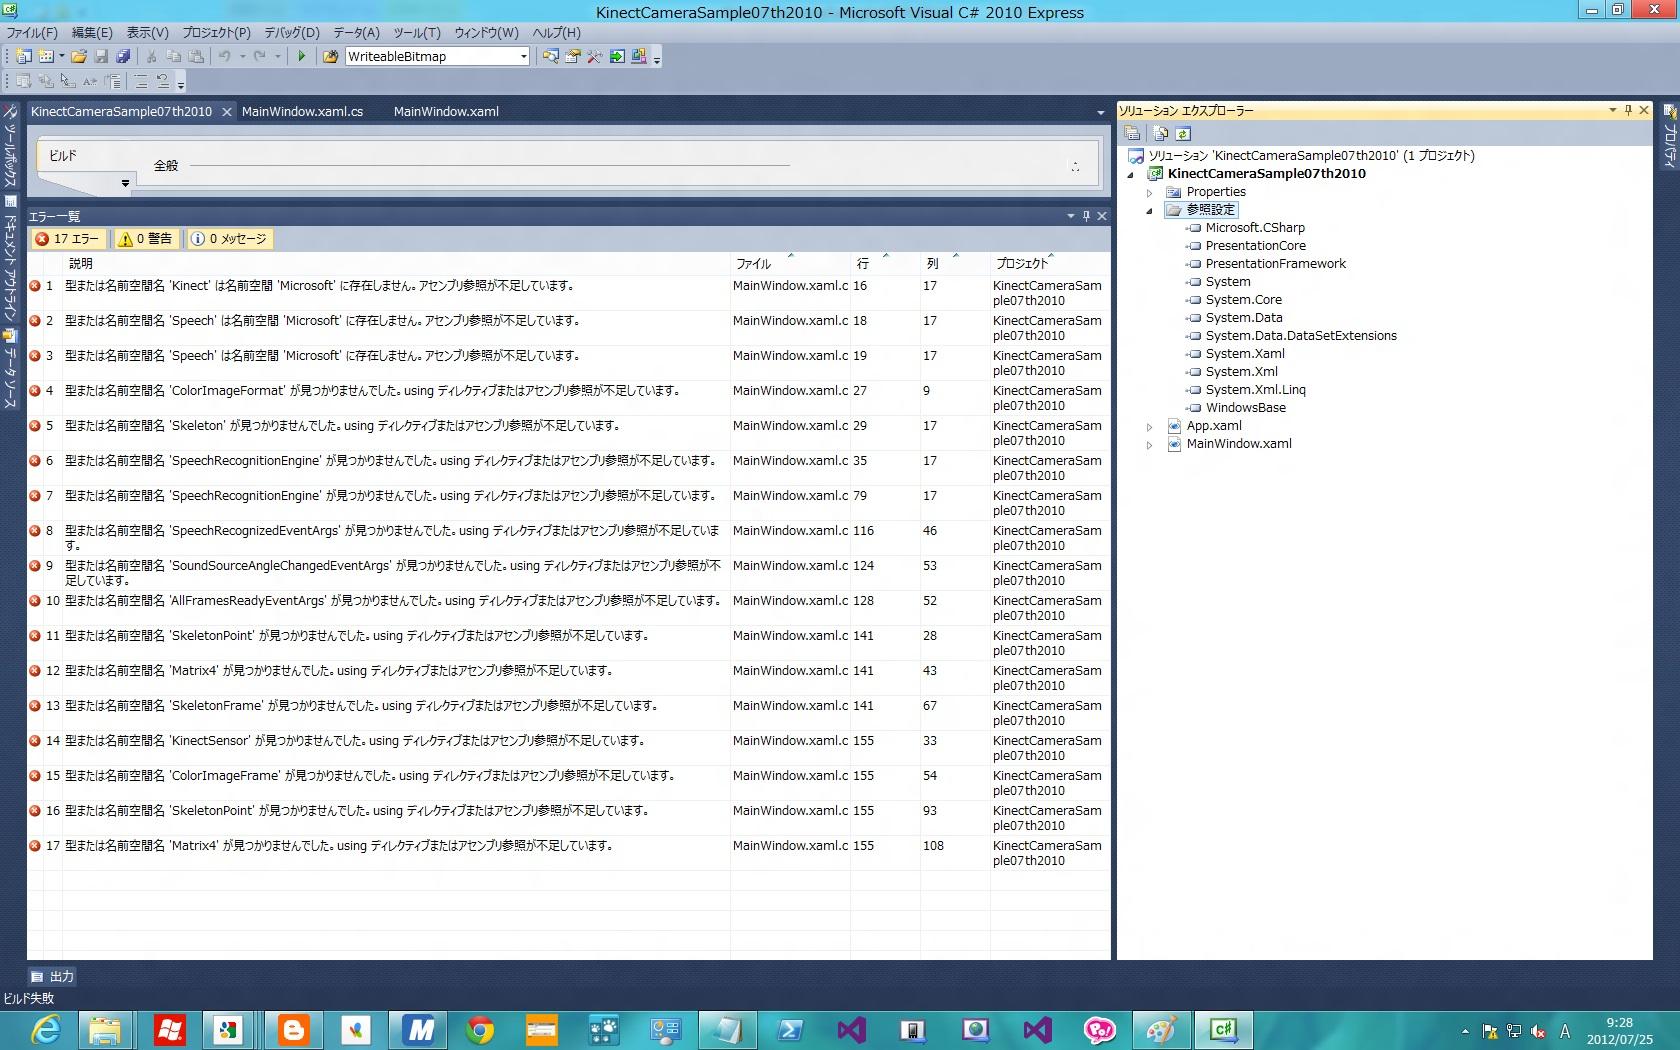Open the ファイル(F) menu
This screenshot has width=1680, height=1050.
click(32, 33)
